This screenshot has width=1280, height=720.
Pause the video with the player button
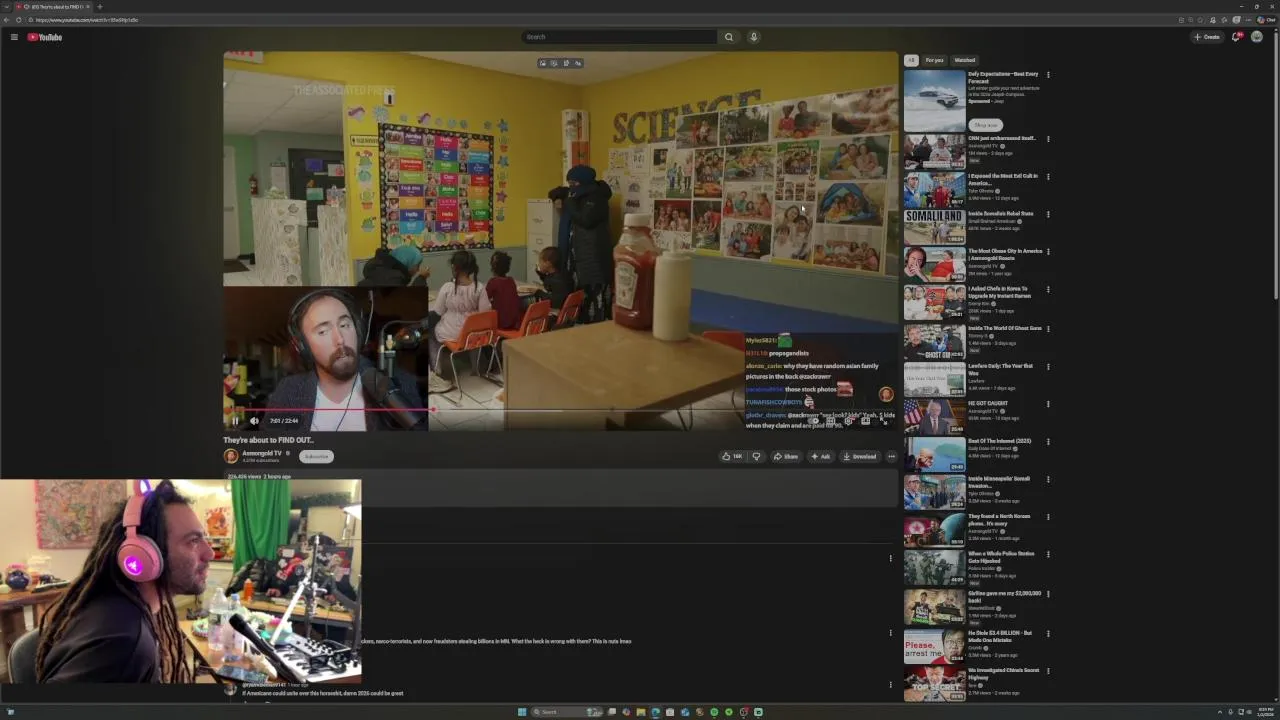[x=235, y=421]
